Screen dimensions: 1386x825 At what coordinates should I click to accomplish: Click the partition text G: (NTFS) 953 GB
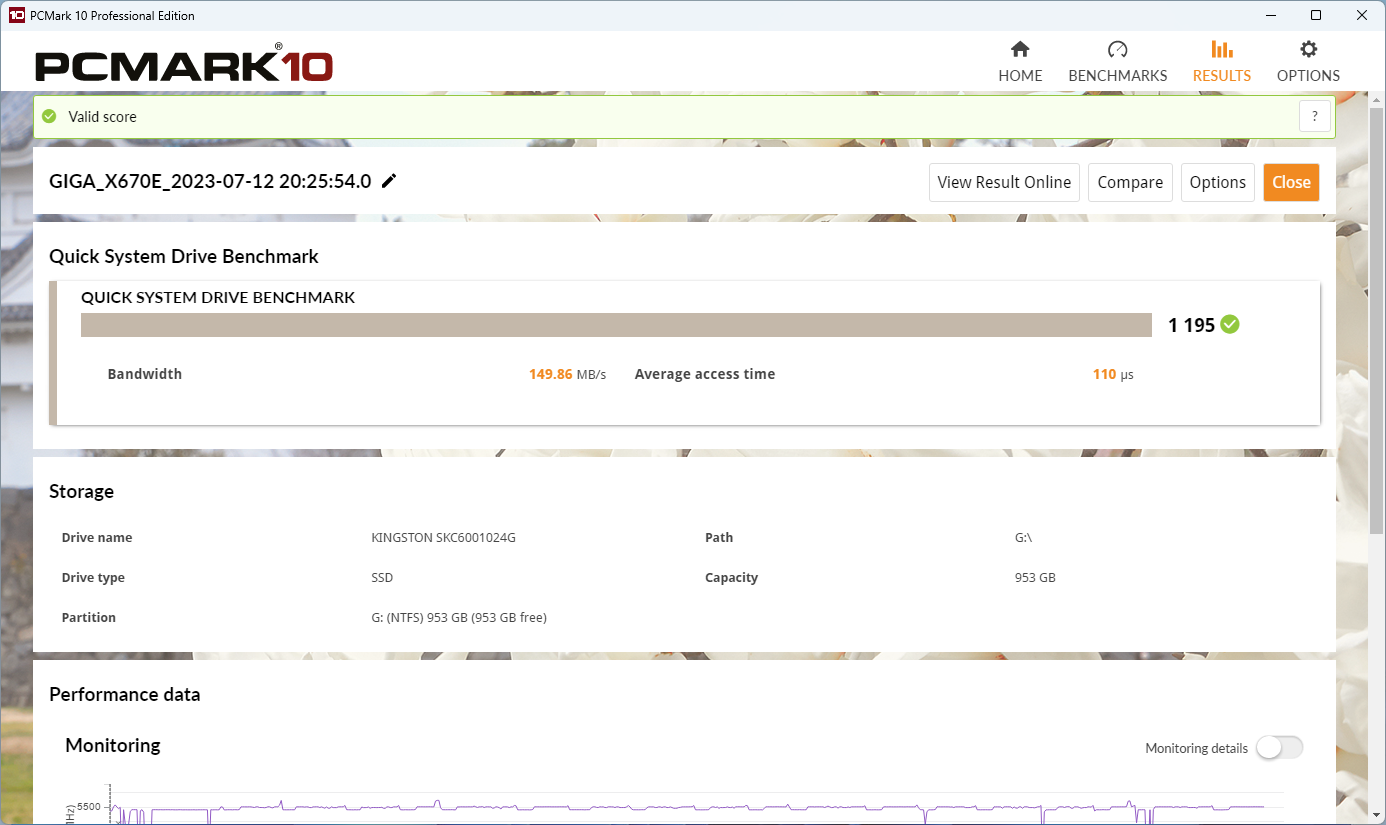[x=459, y=617]
